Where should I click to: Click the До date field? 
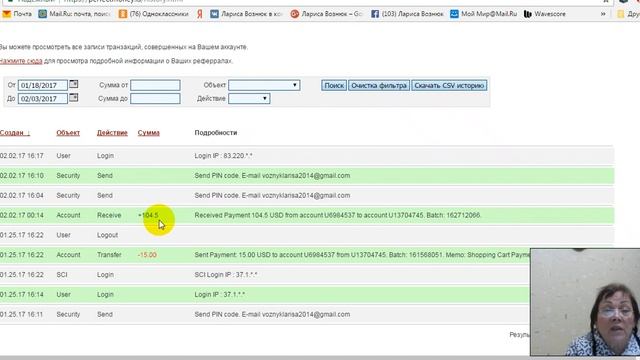point(42,99)
